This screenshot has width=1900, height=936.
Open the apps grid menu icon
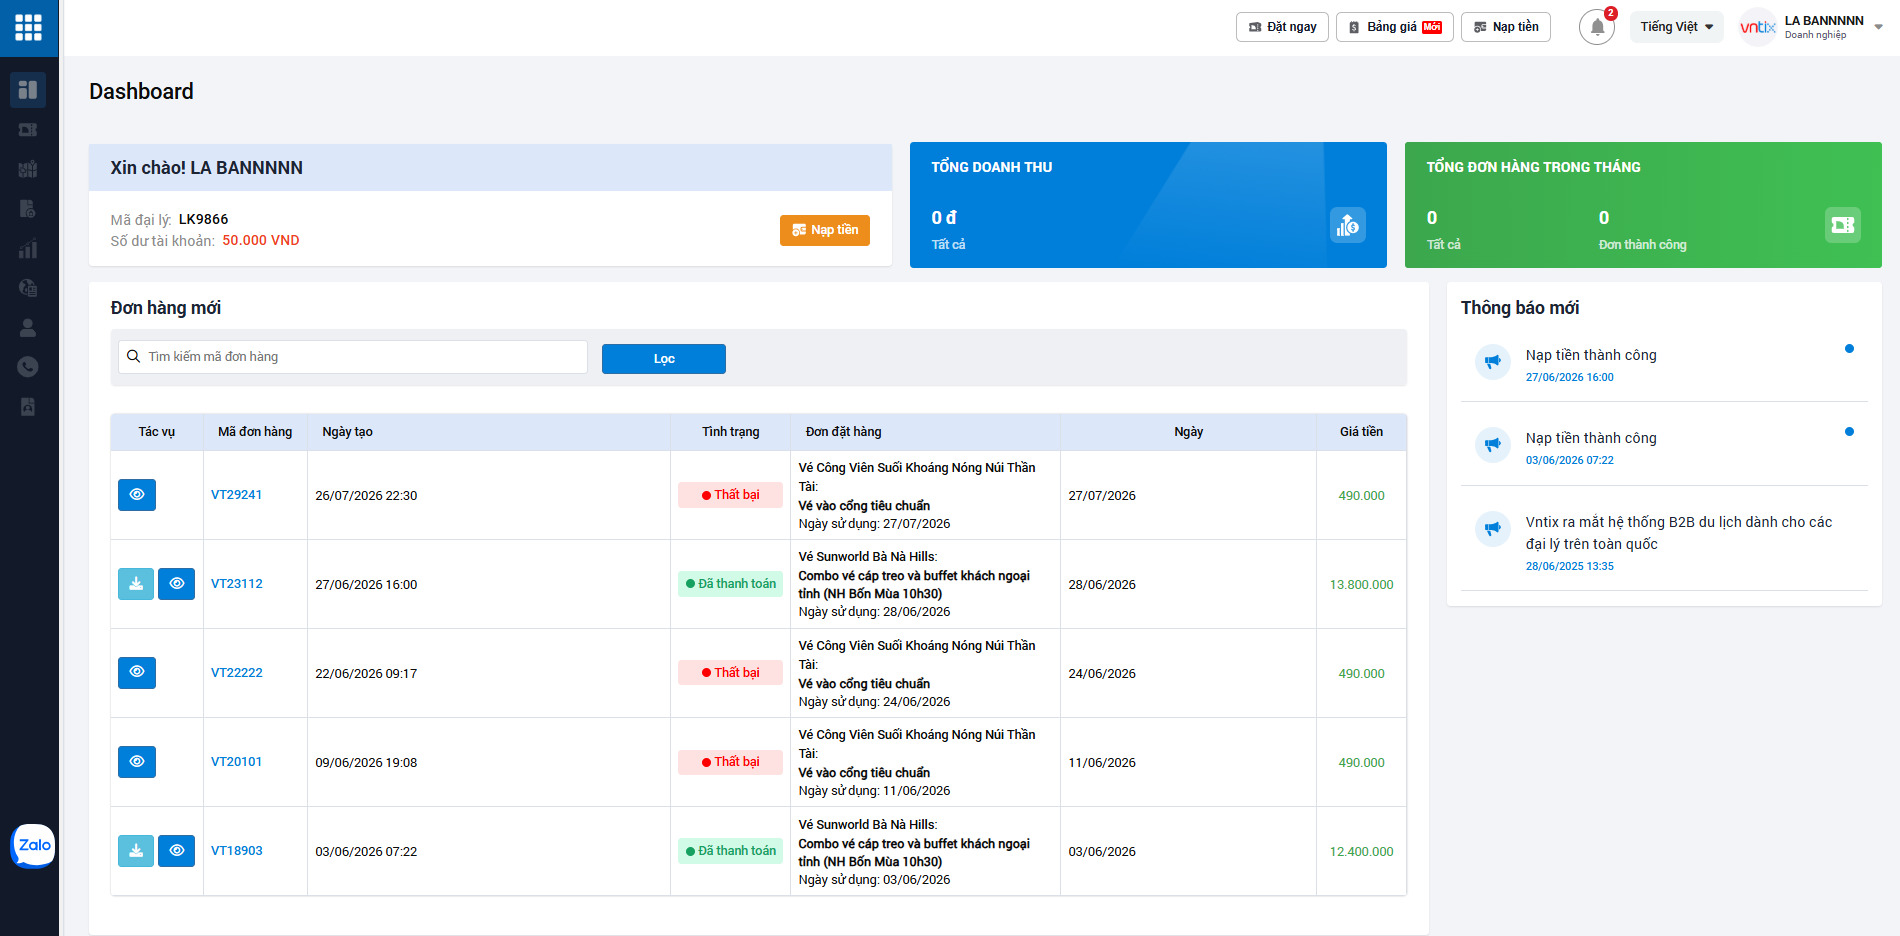[28, 27]
